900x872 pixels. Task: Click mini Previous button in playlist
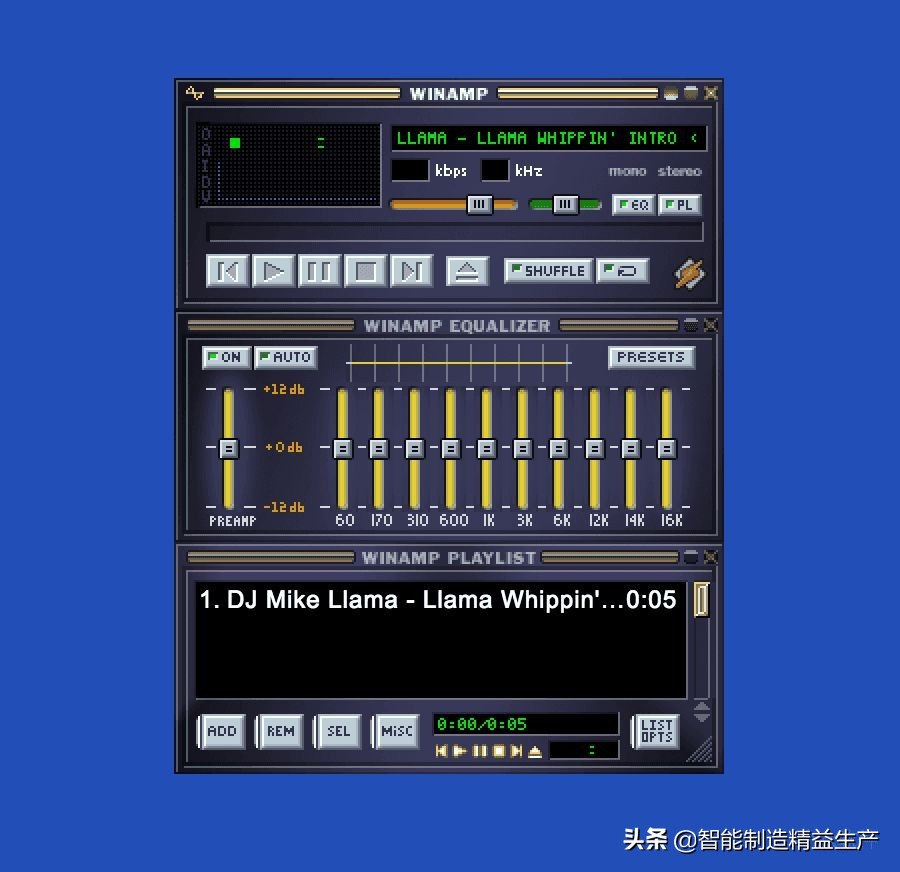tap(441, 750)
